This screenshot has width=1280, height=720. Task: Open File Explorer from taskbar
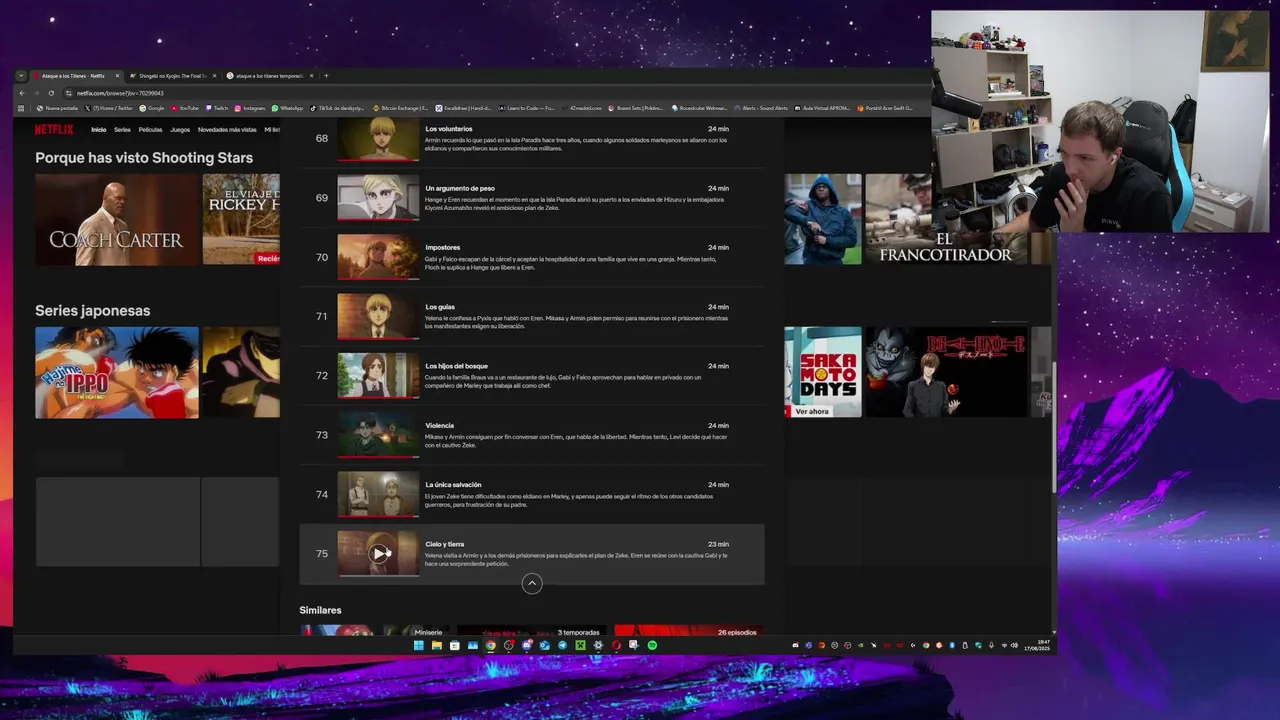[437, 645]
